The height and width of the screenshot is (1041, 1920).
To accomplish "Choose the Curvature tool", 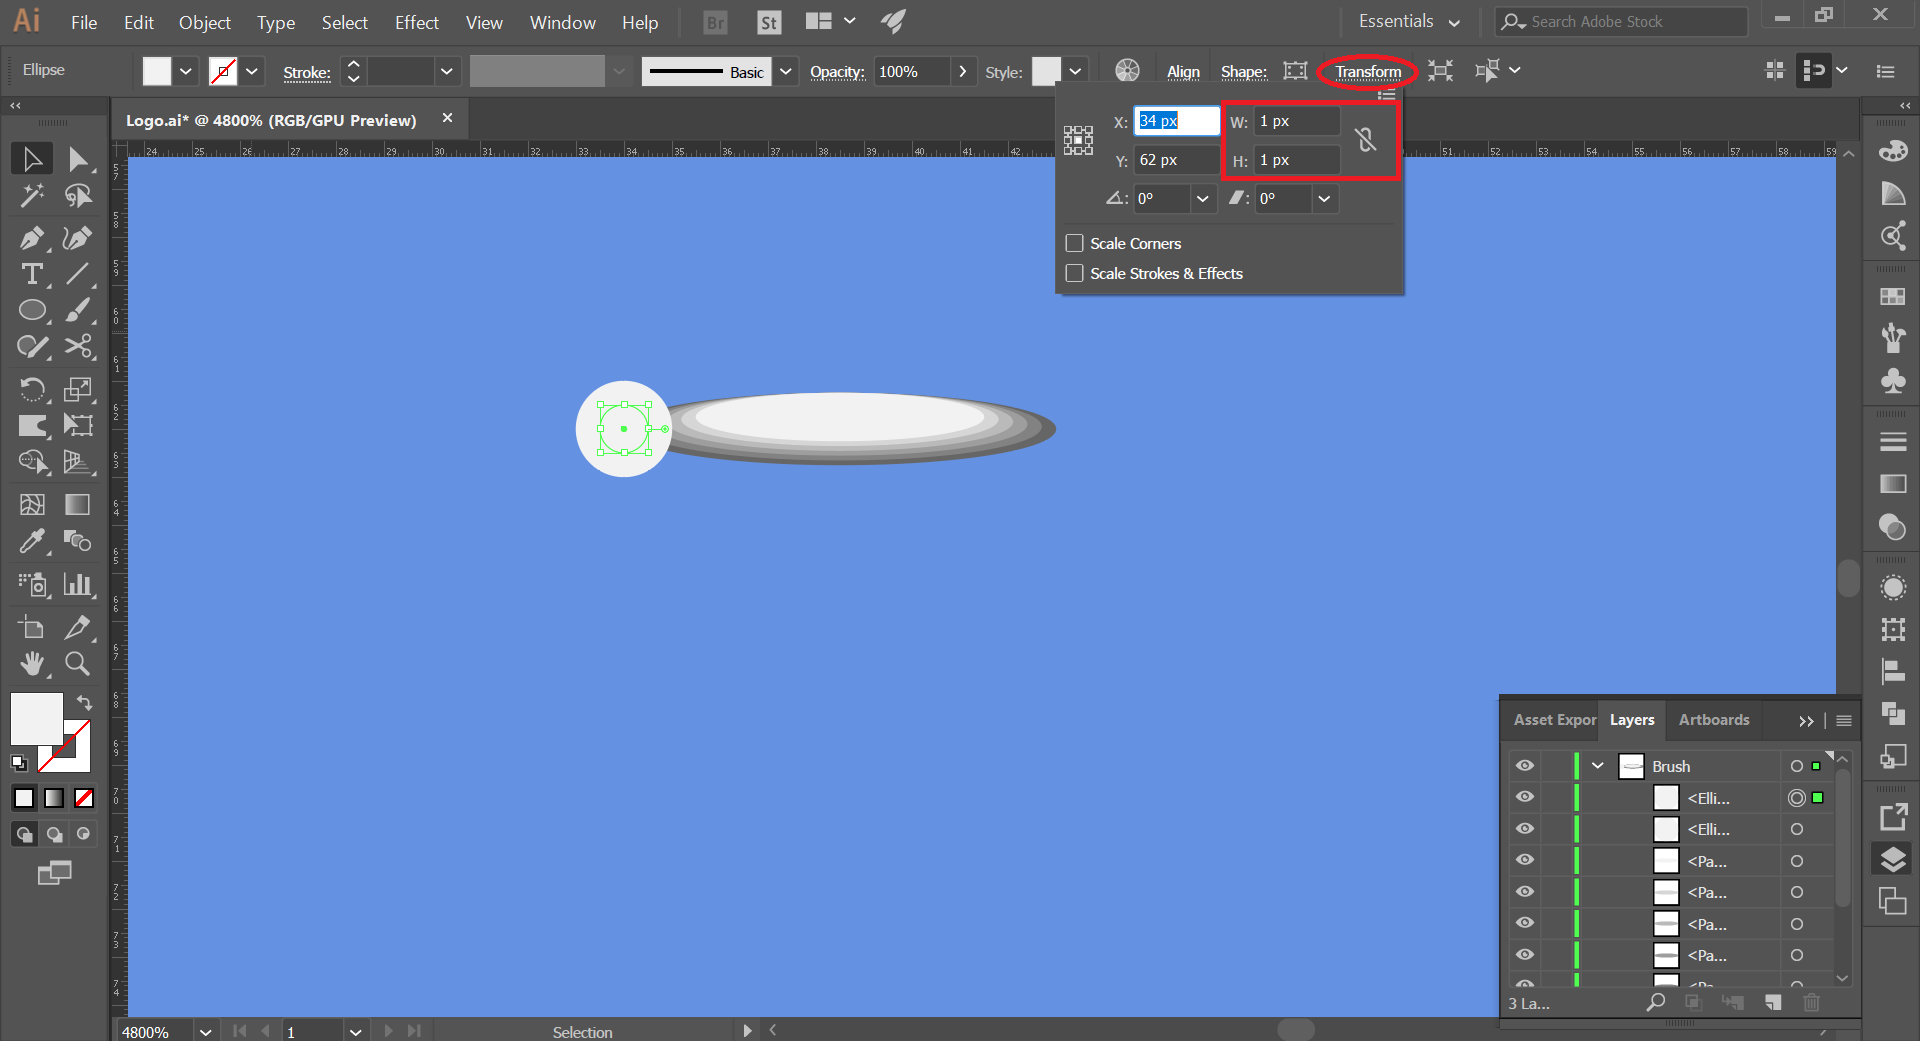I will 77,237.
